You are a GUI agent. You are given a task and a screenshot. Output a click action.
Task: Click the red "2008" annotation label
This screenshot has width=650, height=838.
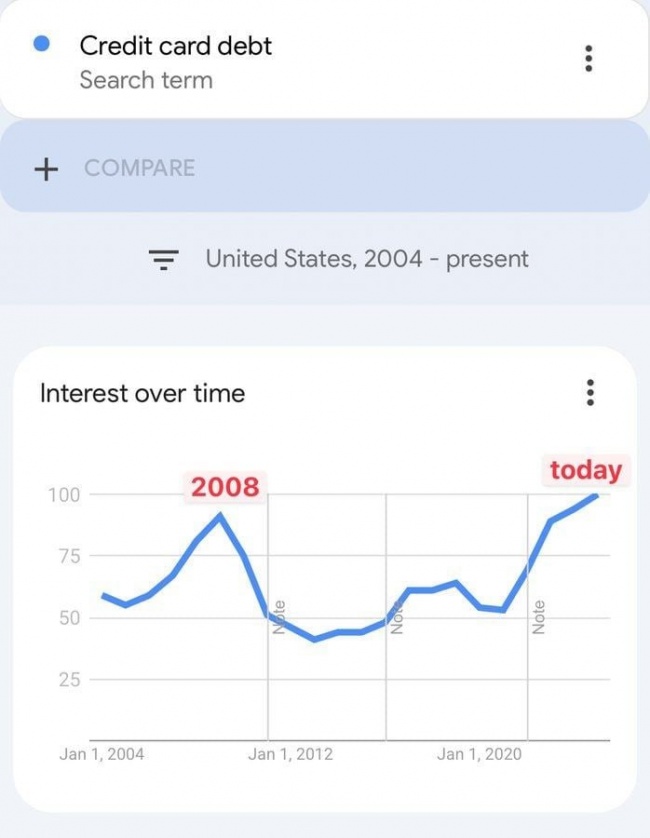(x=225, y=488)
